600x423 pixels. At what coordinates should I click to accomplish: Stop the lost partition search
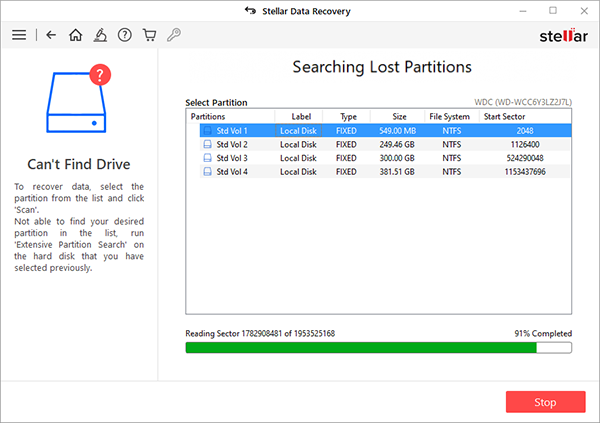[x=545, y=402]
